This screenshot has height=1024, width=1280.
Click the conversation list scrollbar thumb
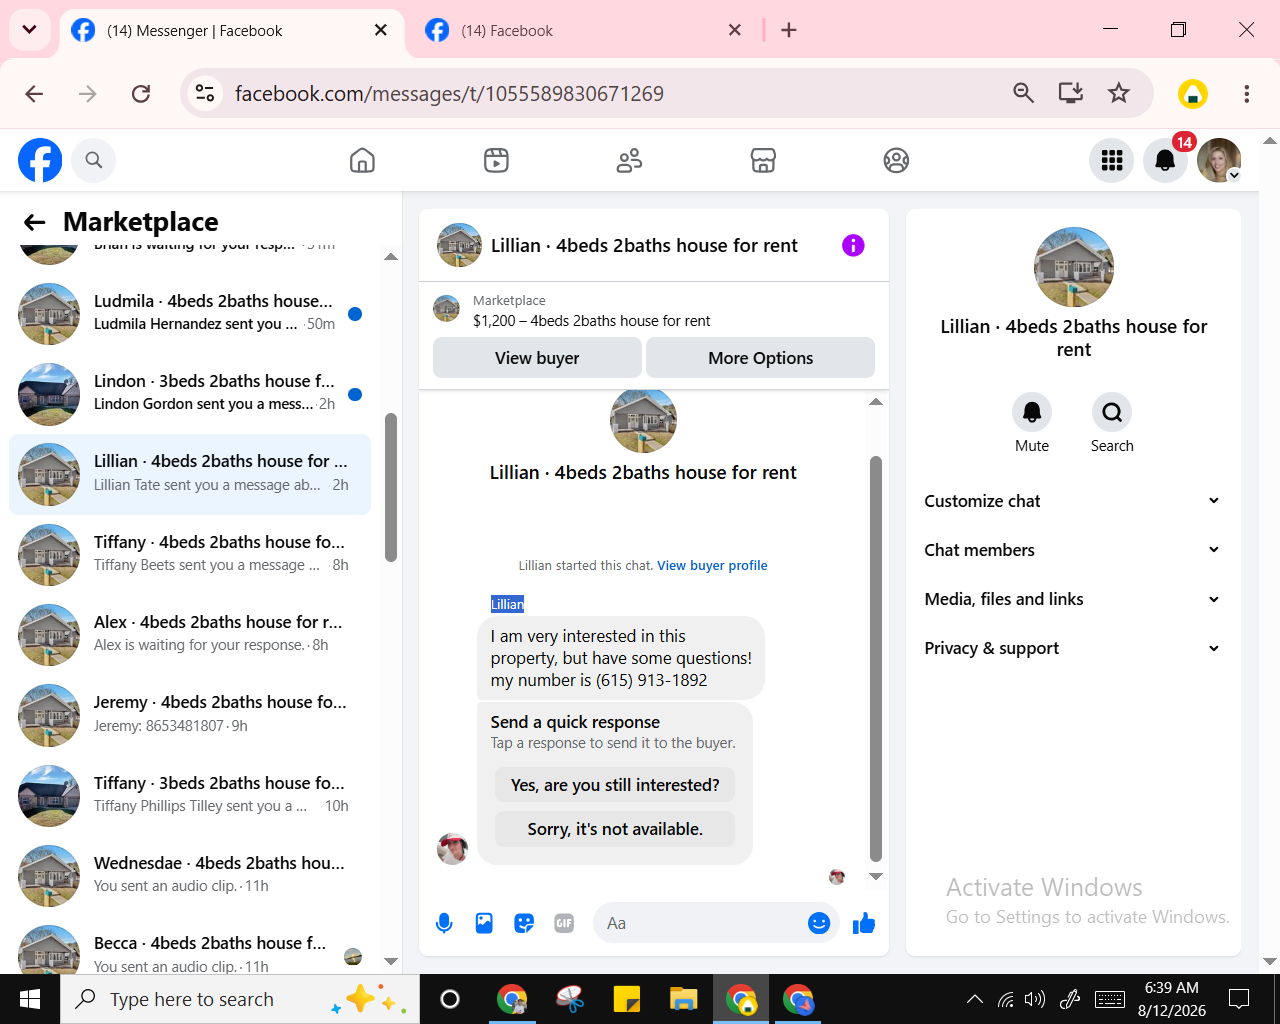tap(391, 487)
